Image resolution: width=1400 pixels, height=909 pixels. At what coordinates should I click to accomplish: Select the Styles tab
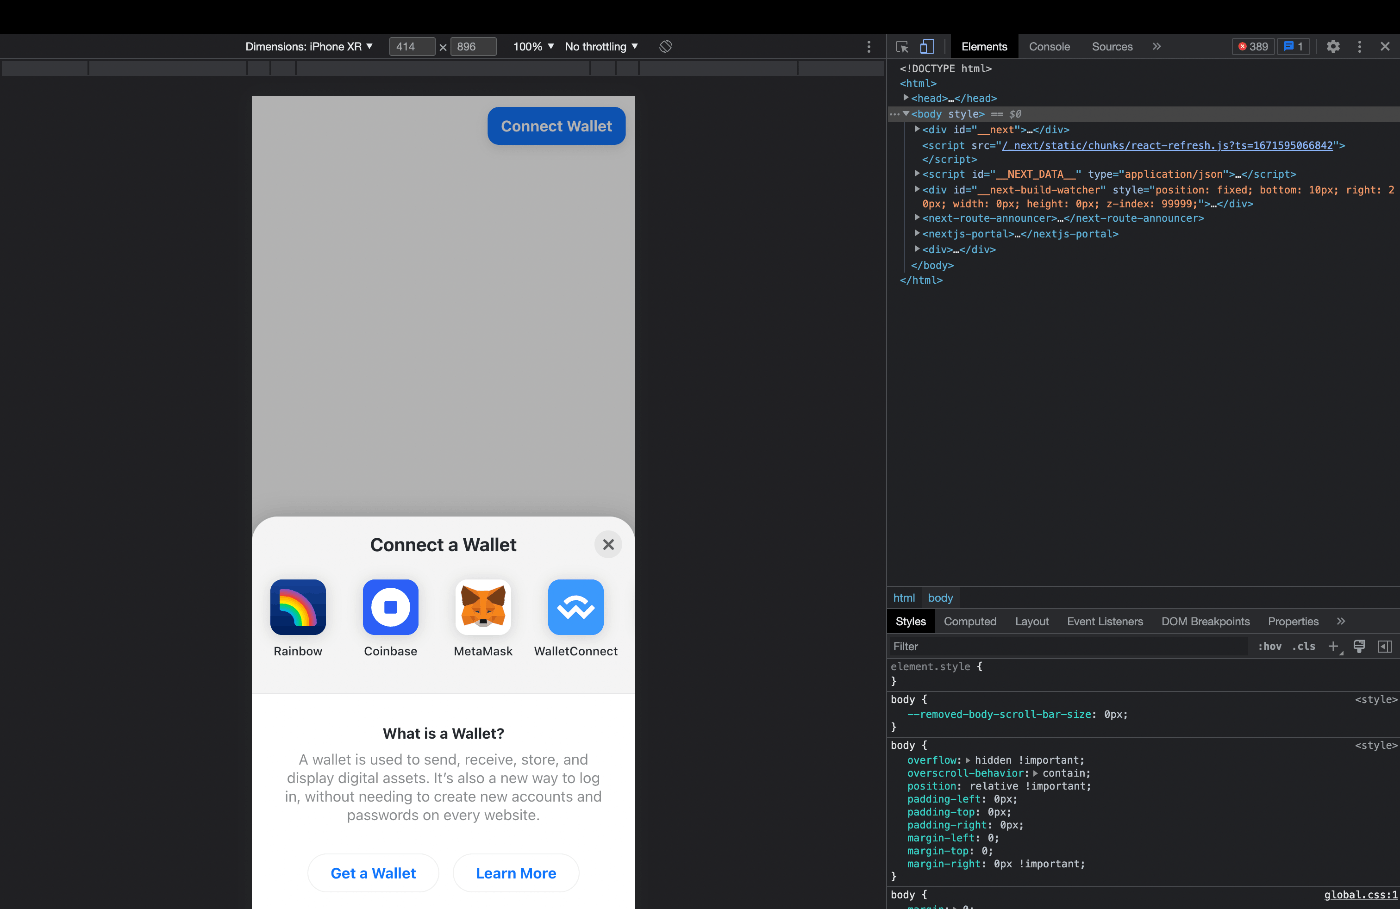(x=911, y=622)
